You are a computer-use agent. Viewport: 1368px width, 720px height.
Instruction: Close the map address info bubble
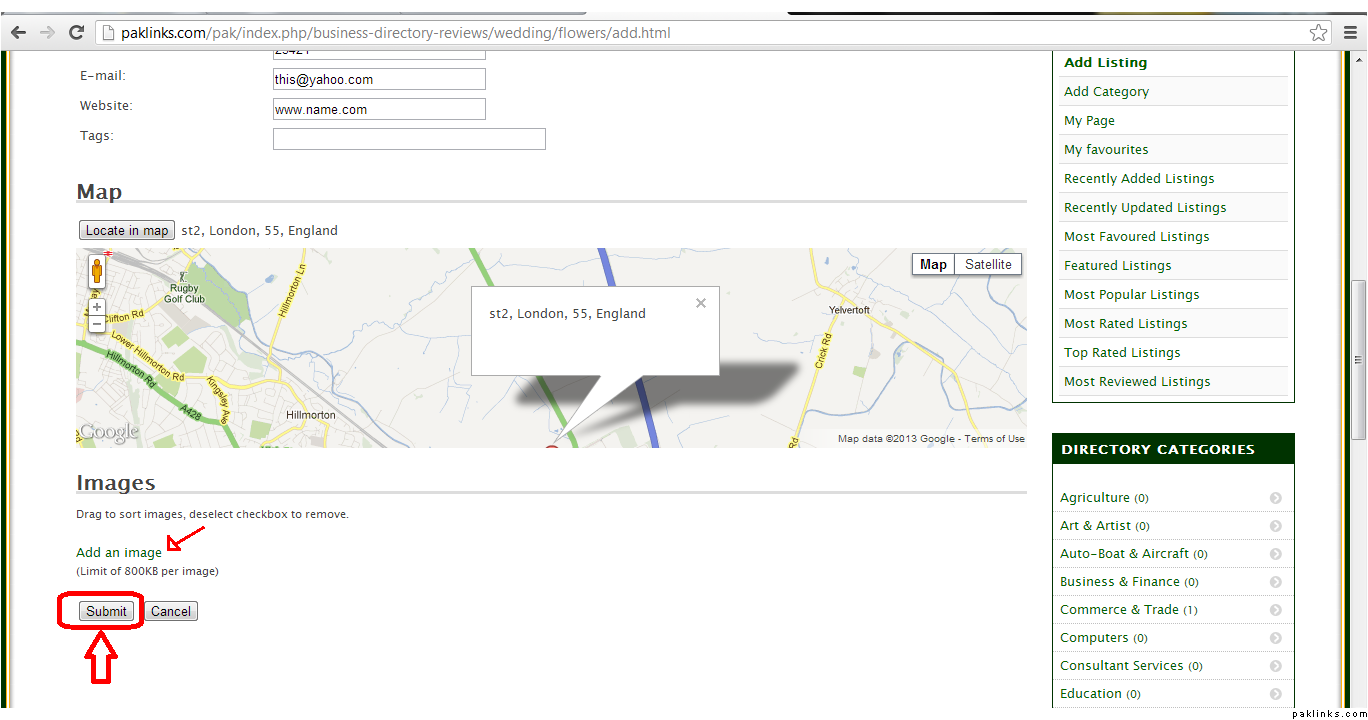coord(701,303)
